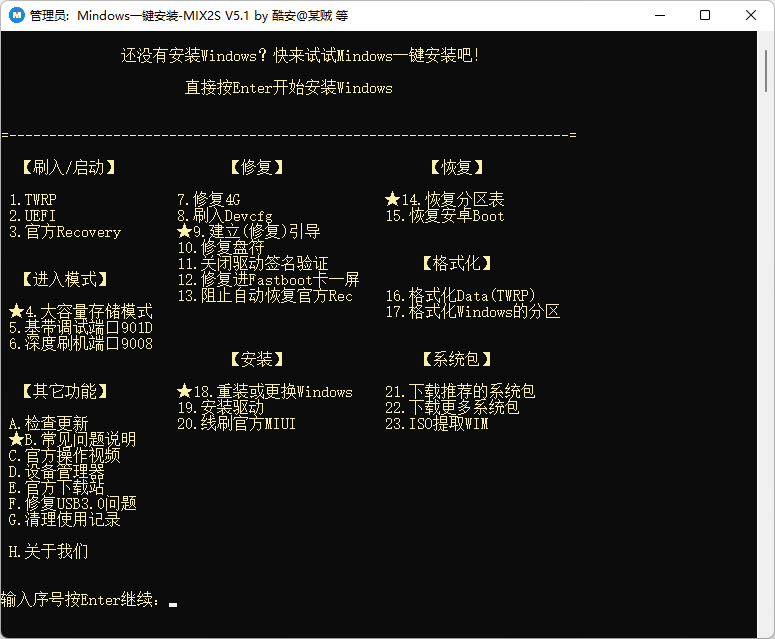This screenshot has height=639, width=775.
Task: Select option 19.安装驱动
Action: [x=220, y=408]
